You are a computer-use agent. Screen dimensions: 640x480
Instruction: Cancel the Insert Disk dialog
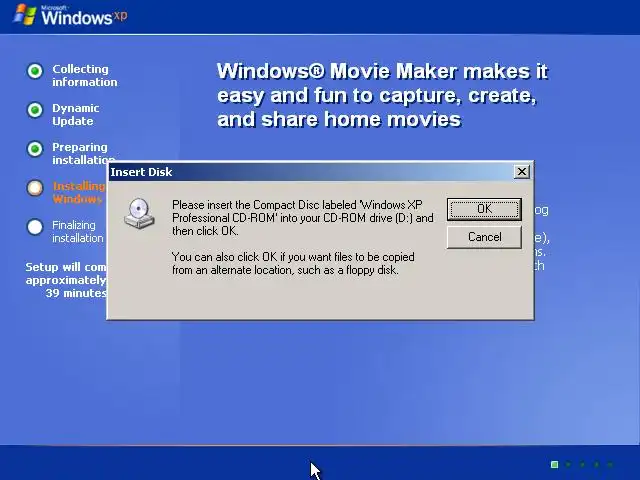484,237
